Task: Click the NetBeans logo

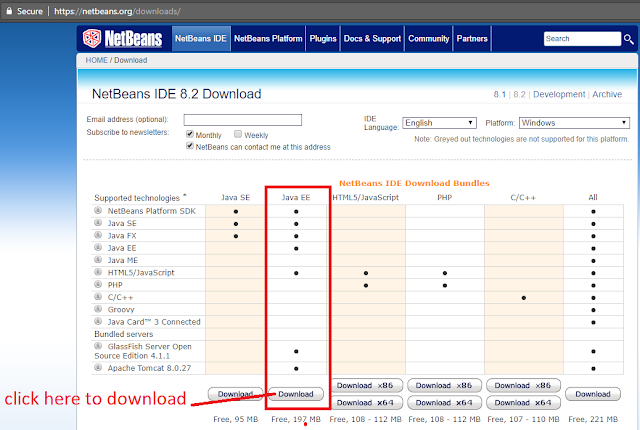Action: point(122,39)
